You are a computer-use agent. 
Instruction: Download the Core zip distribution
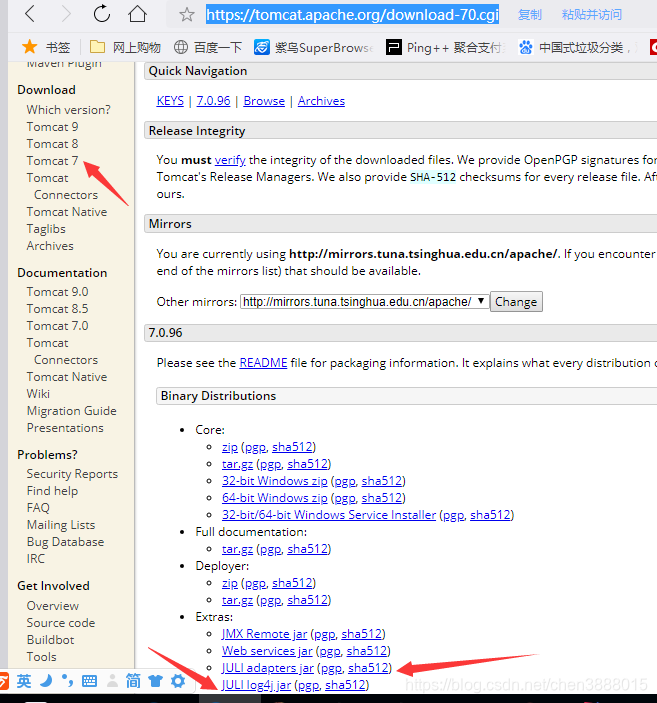(x=230, y=447)
